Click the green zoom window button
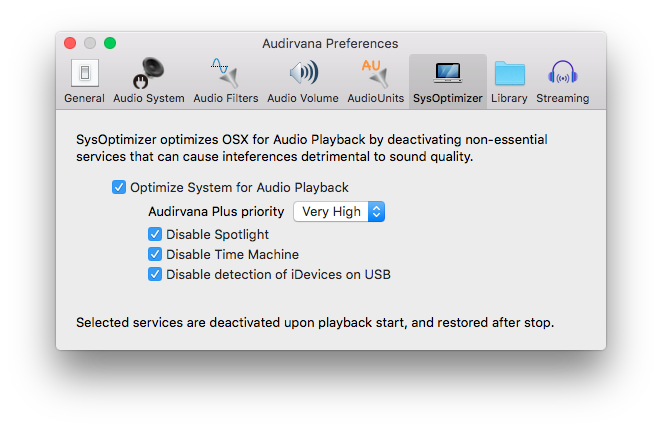 110,43
